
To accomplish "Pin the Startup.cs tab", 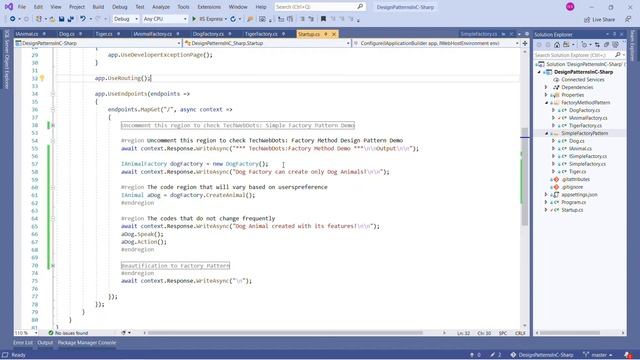I will coord(326,34).
